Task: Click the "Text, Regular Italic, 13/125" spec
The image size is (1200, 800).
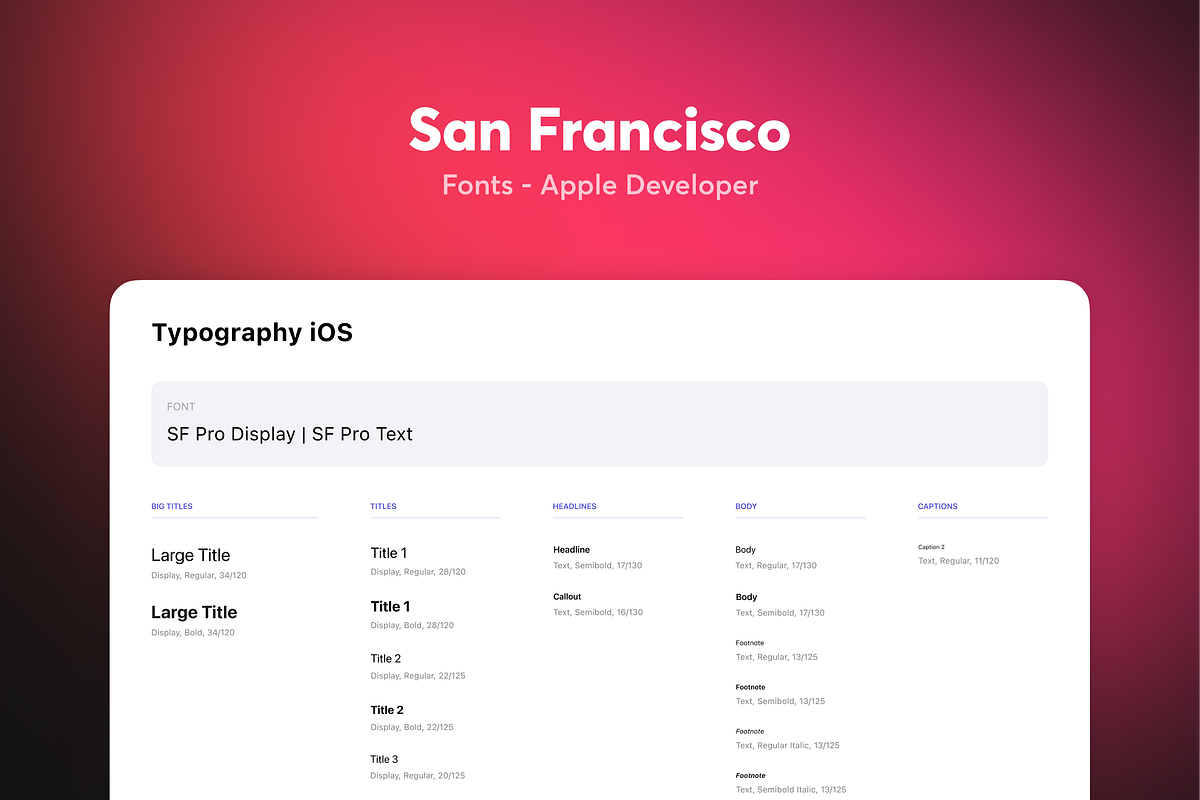Action: tap(788, 746)
